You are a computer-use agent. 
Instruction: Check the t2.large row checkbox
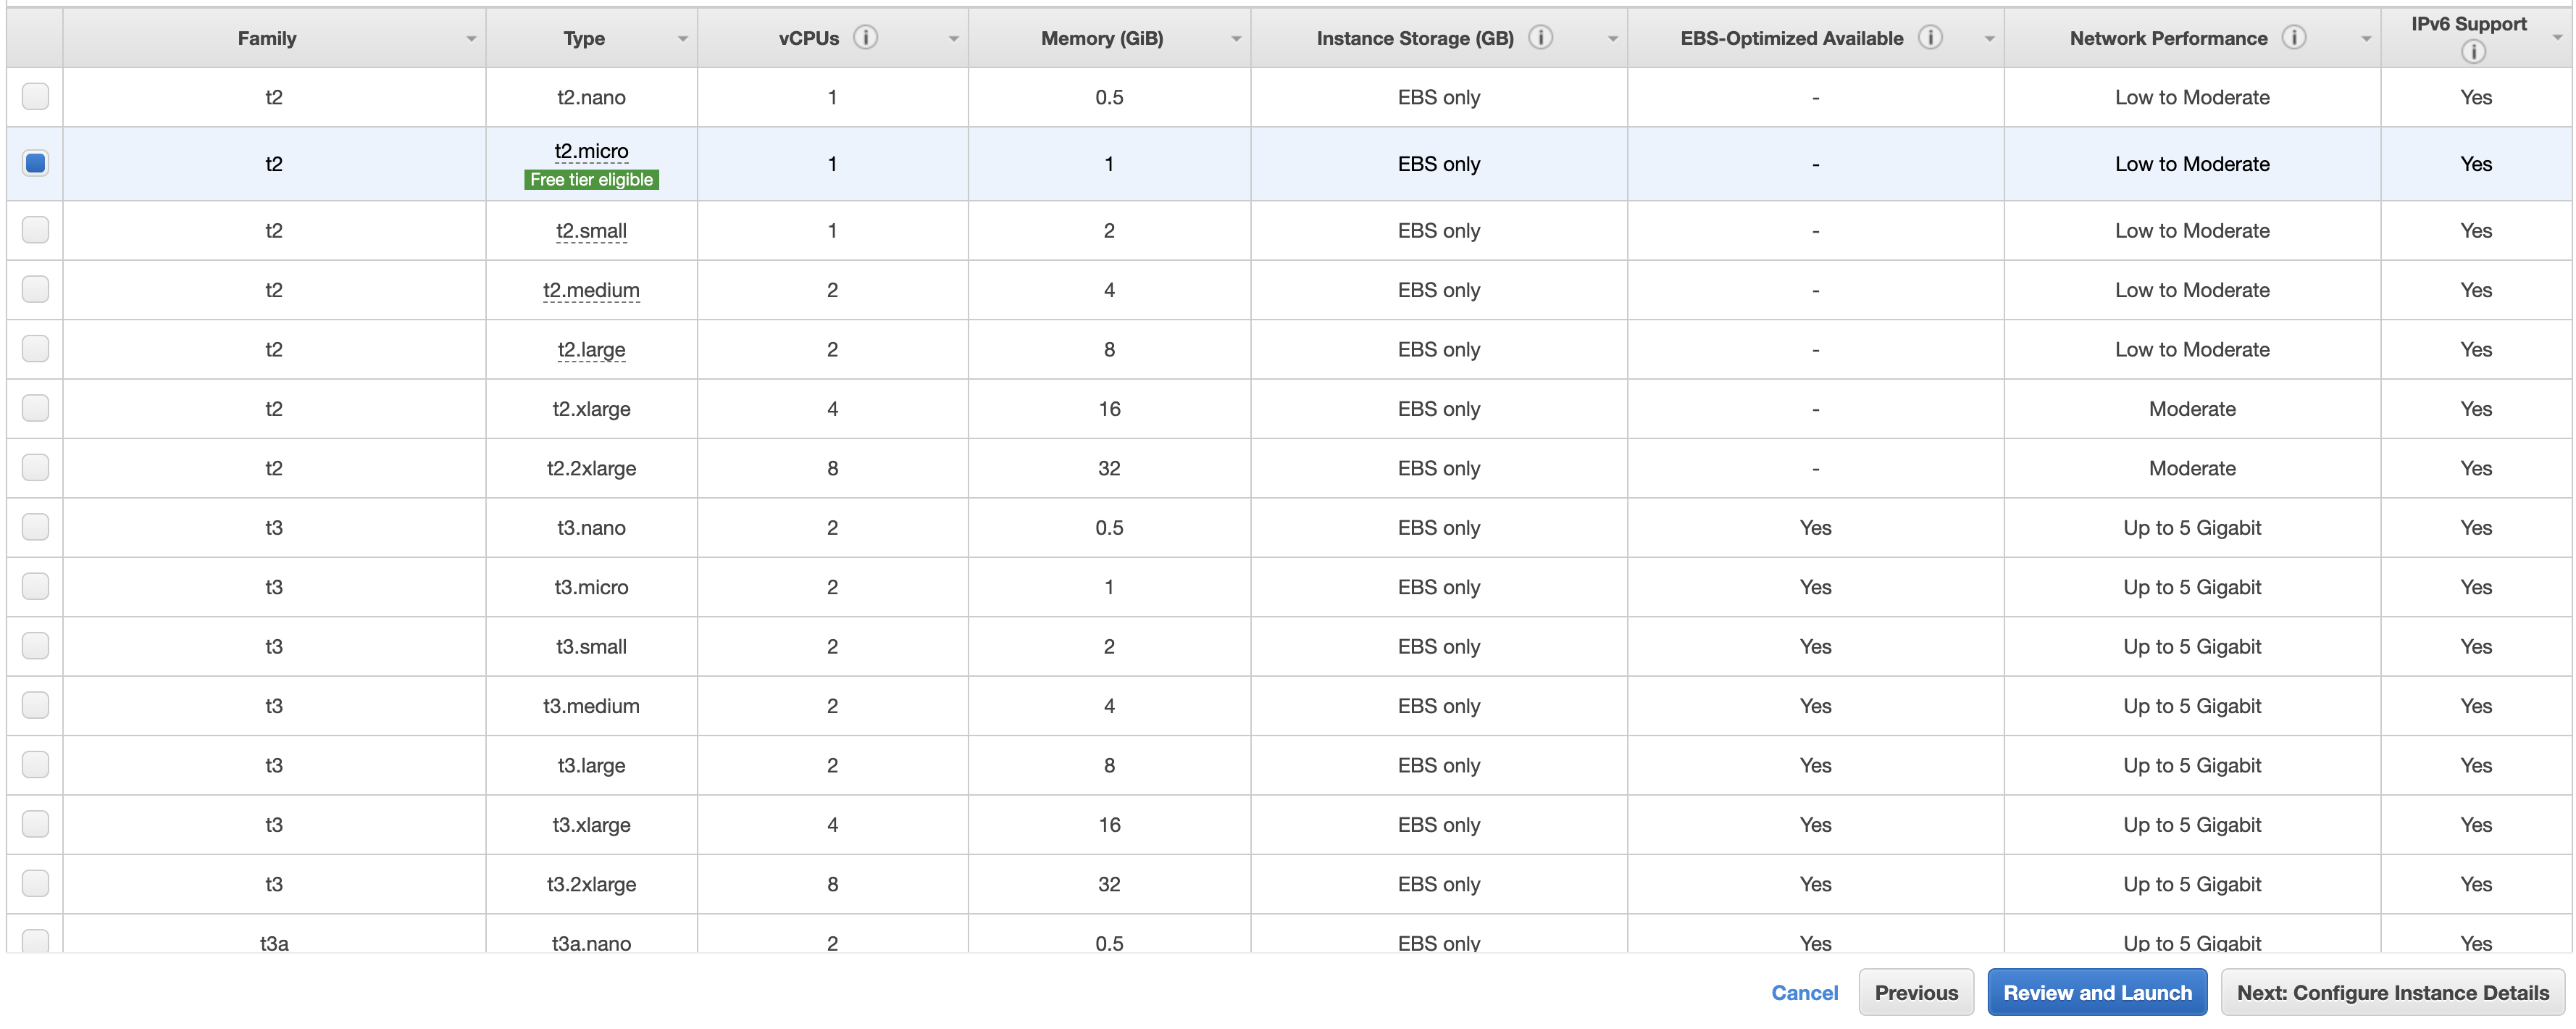coord(35,348)
